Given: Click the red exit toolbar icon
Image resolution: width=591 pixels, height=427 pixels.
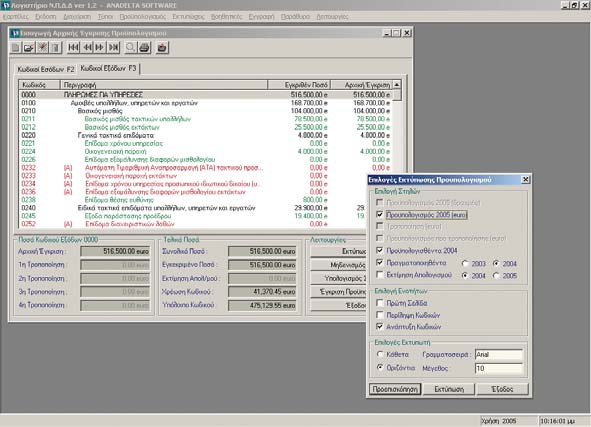Looking at the screenshot, I should pos(162,47).
